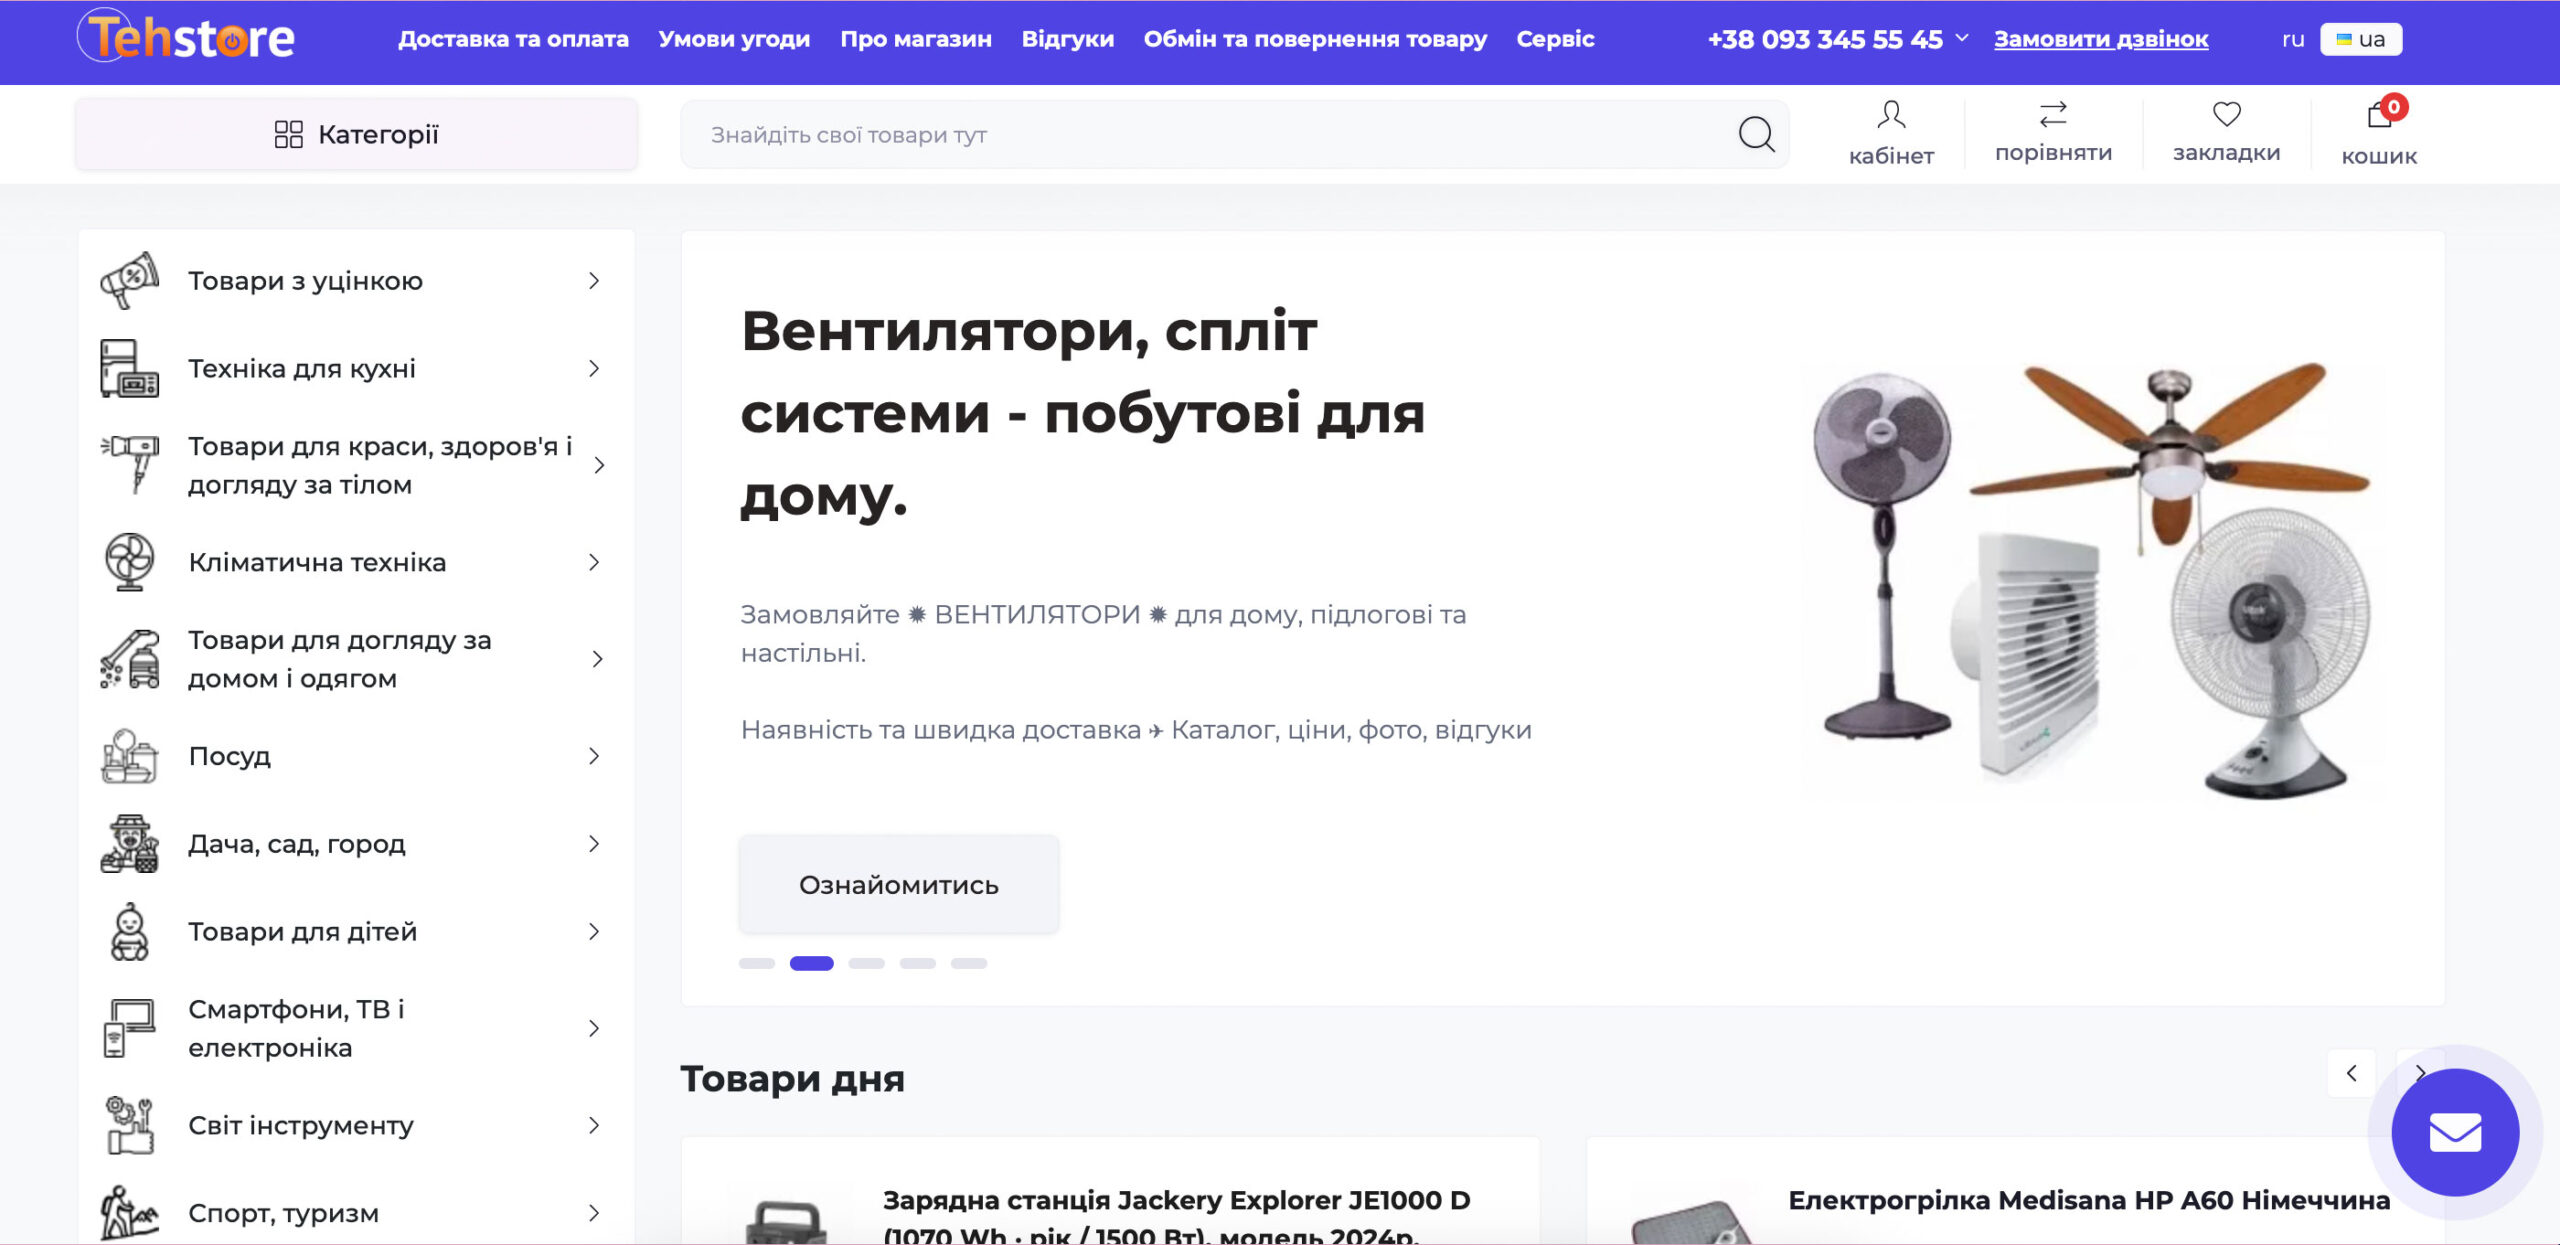Open the кошик shopping cart icon
2560x1245 pixels.
[2378, 116]
